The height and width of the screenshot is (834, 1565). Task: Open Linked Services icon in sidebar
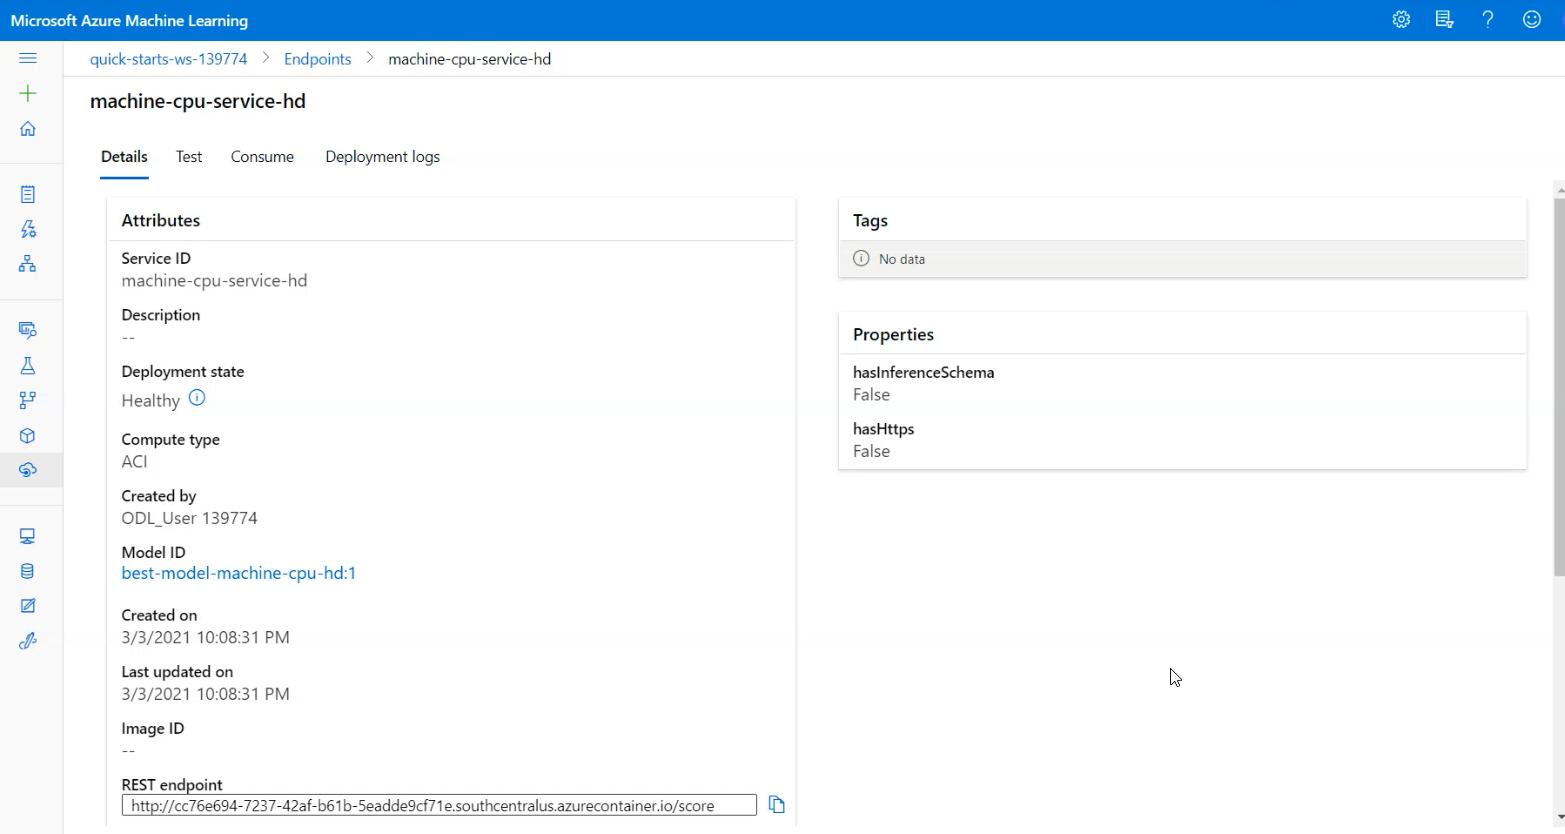pos(28,641)
